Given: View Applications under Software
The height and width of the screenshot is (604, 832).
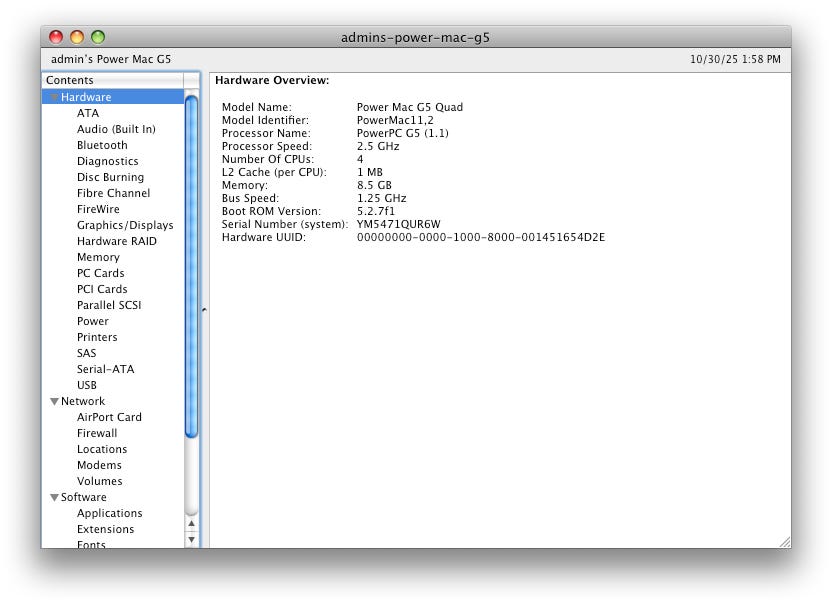Looking at the screenshot, I should [109, 513].
